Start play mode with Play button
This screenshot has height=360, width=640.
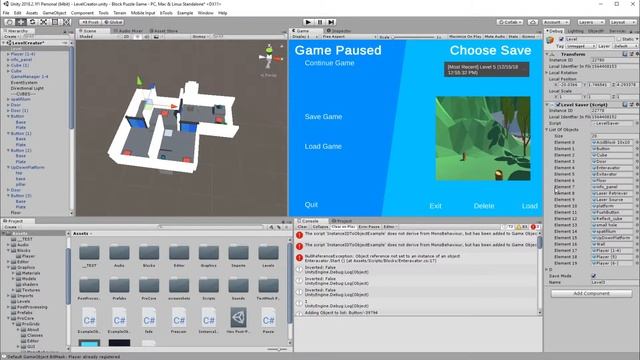click(x=308, y=22)
